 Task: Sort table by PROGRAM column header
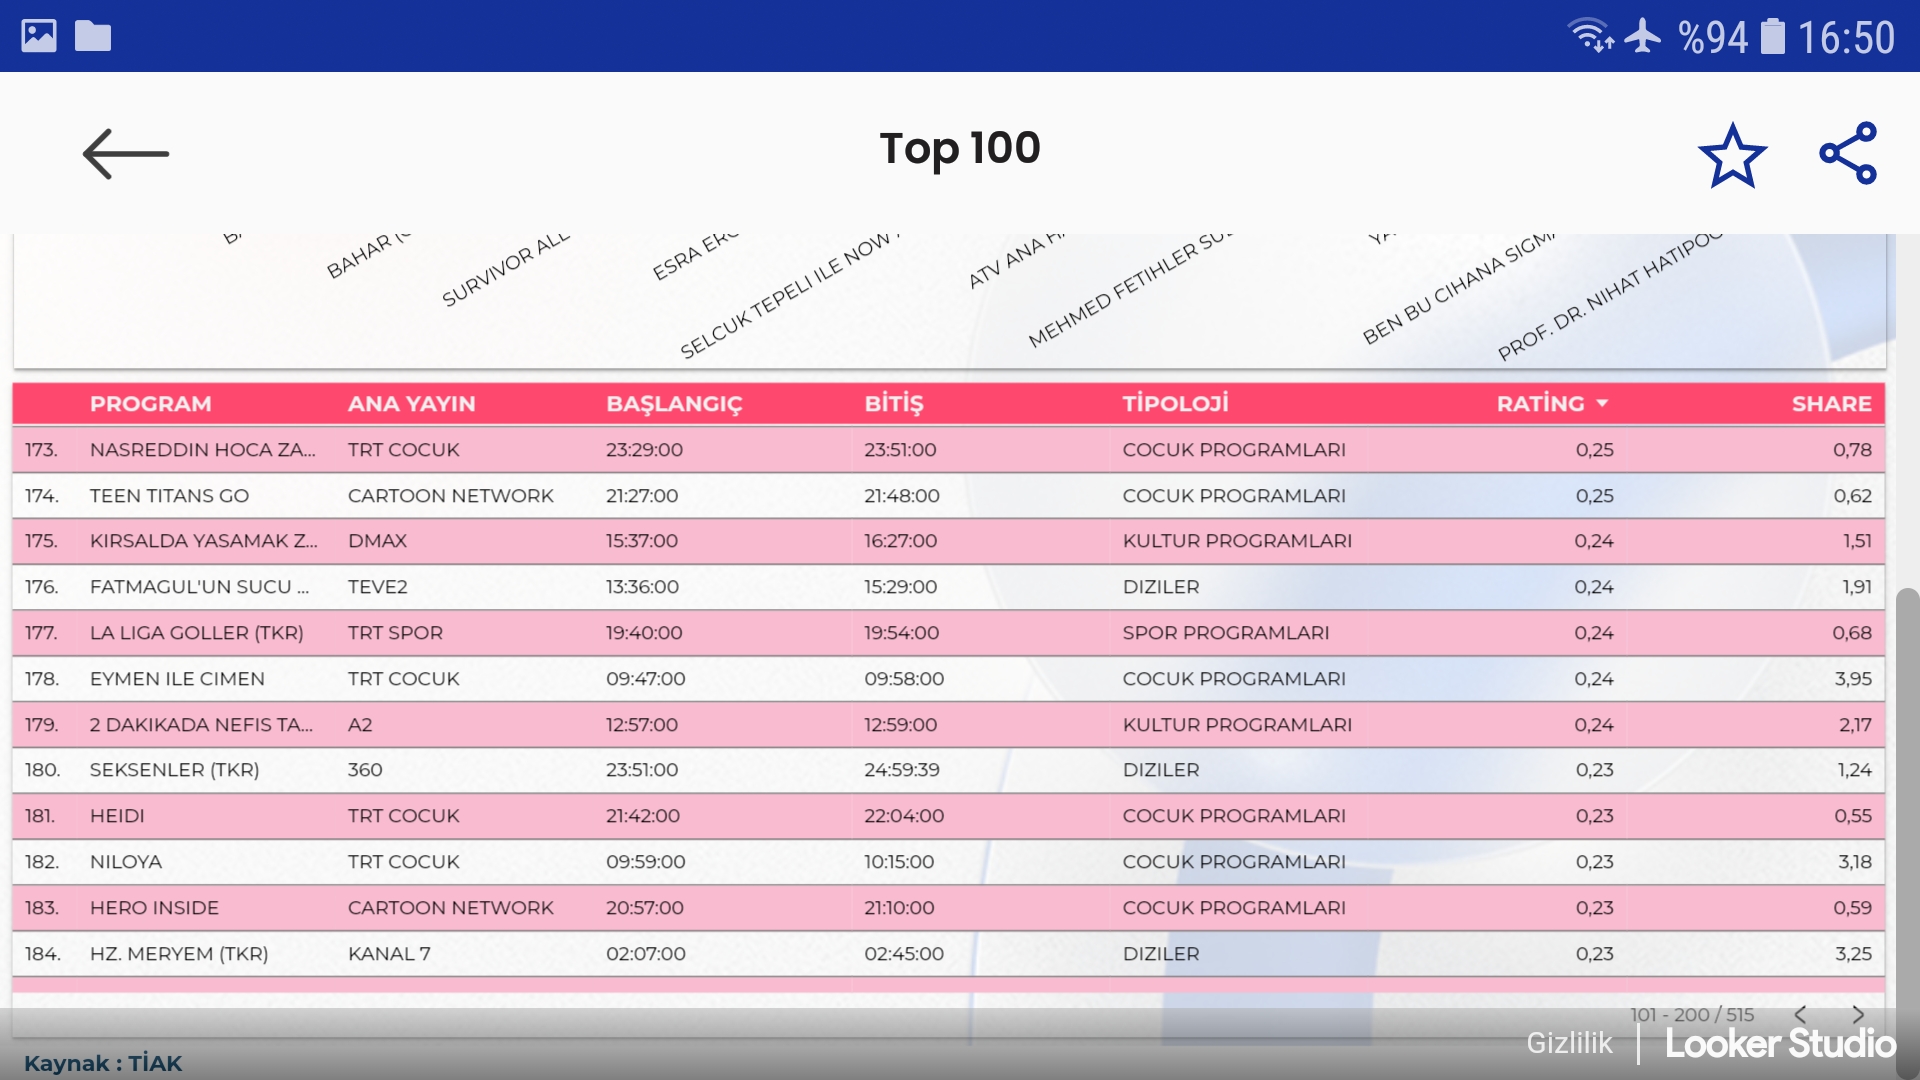point(151,403)
